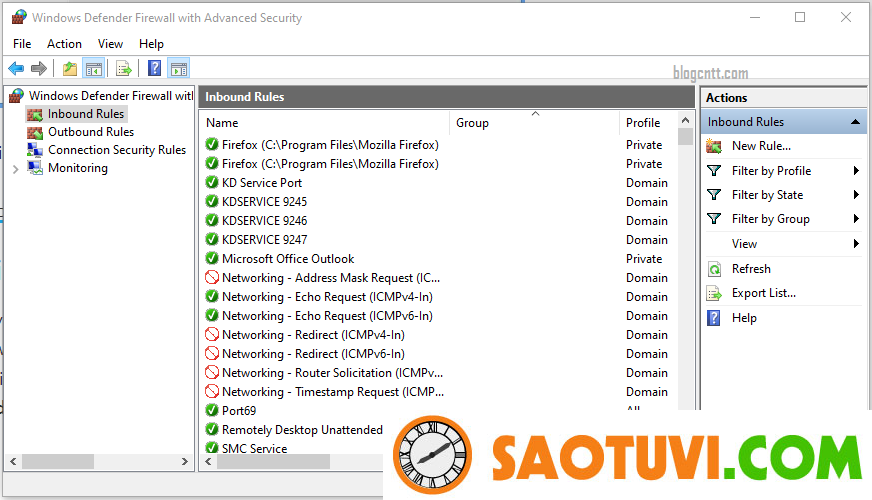Viewport: 872px width, 500px height.
Task: Open the View menu in menu bar
Action: [110, 44]
